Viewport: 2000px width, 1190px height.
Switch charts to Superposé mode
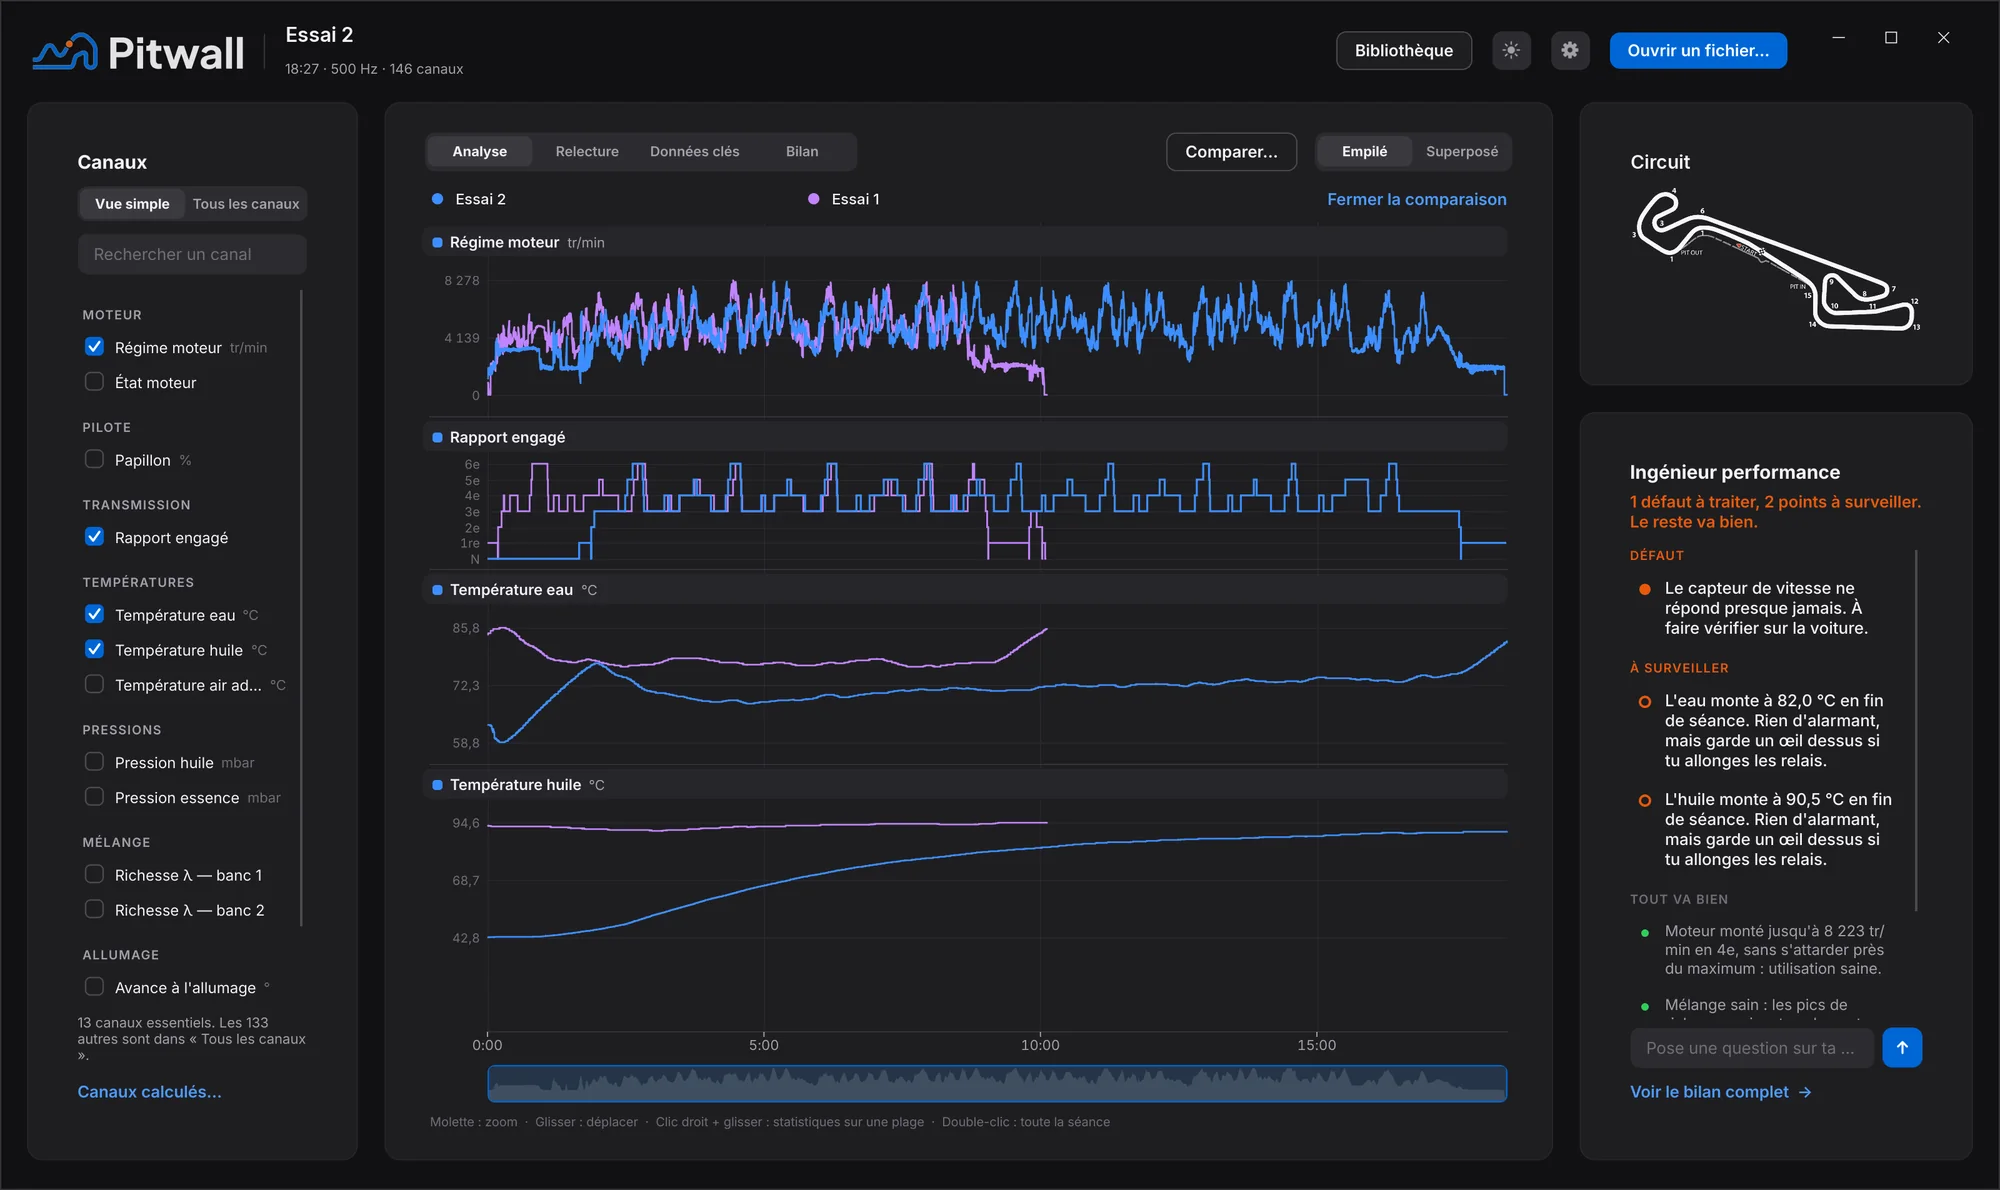point(1462,151)
